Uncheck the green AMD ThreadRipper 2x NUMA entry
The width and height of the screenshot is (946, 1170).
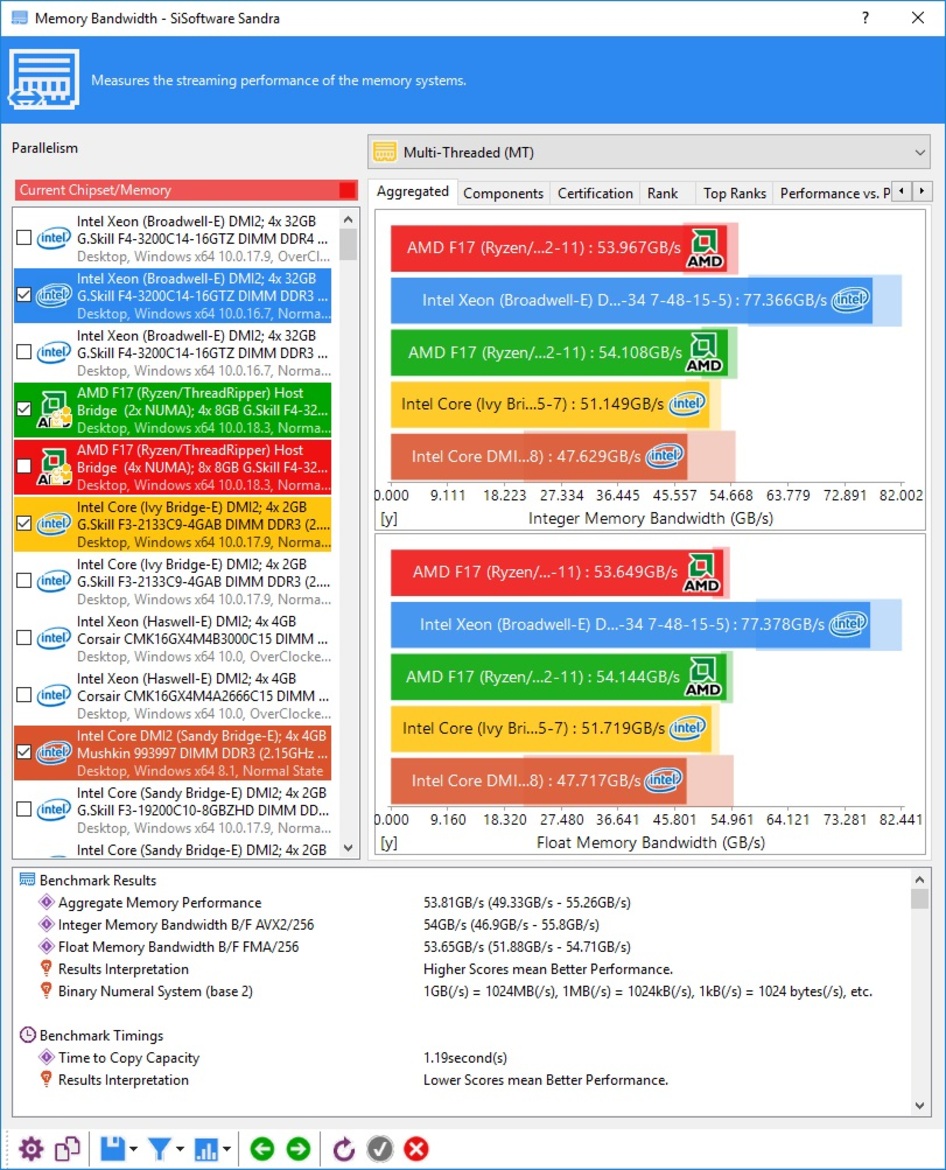[24, 409]
